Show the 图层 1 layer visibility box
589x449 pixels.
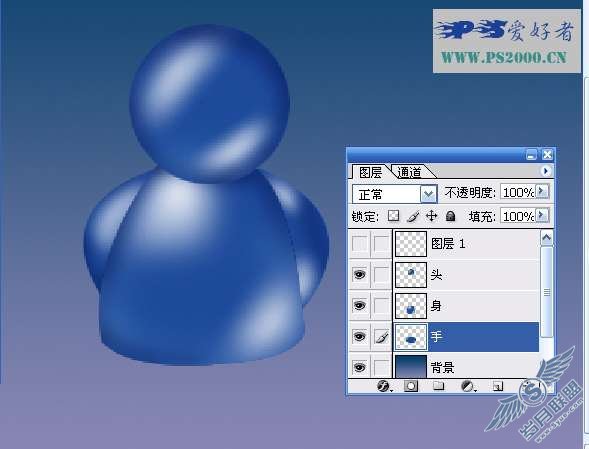(x=359, y=244)
